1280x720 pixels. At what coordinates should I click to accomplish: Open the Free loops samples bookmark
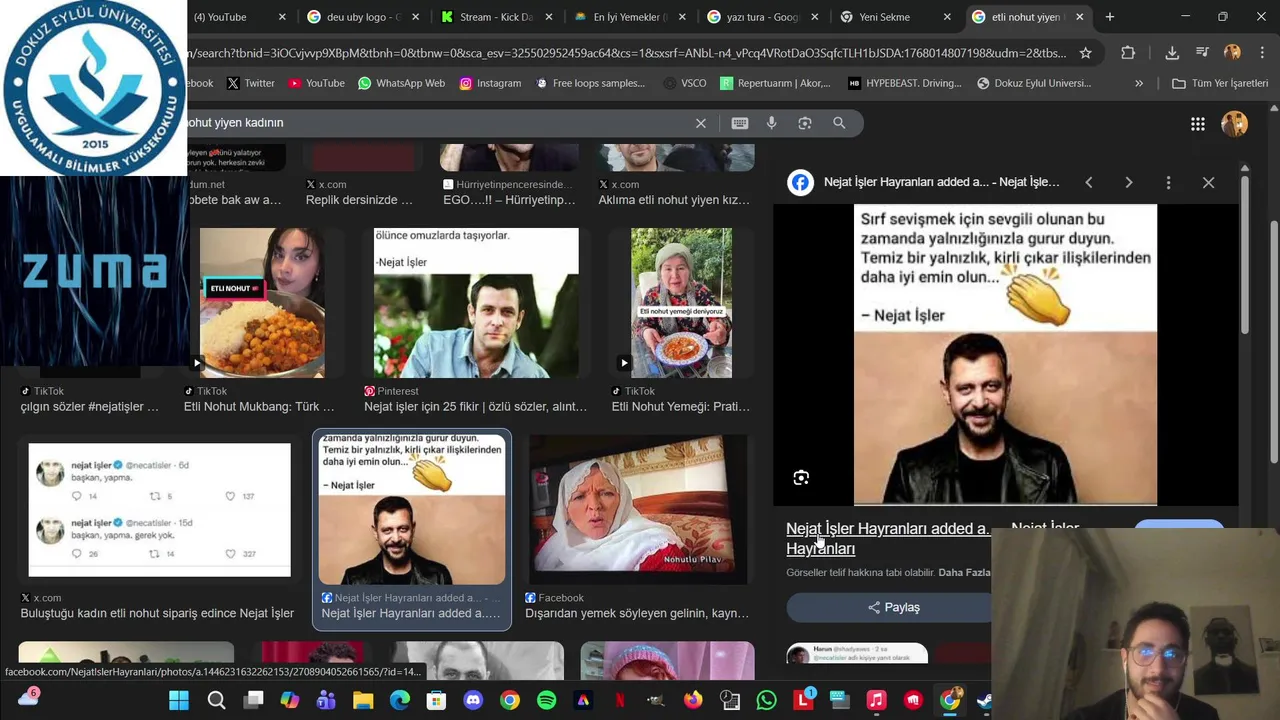(x=590, y=83)
